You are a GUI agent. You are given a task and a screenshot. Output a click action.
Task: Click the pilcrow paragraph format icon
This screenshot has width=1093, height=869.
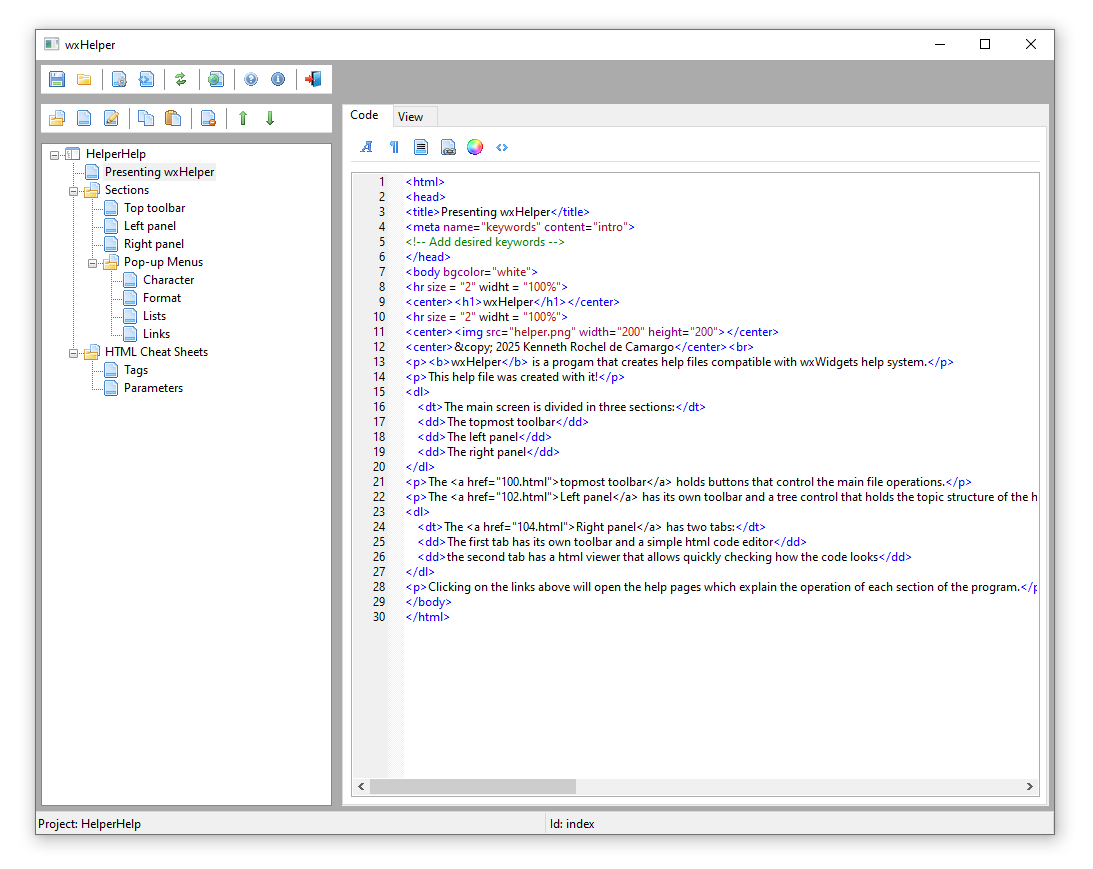pos(394,147)
